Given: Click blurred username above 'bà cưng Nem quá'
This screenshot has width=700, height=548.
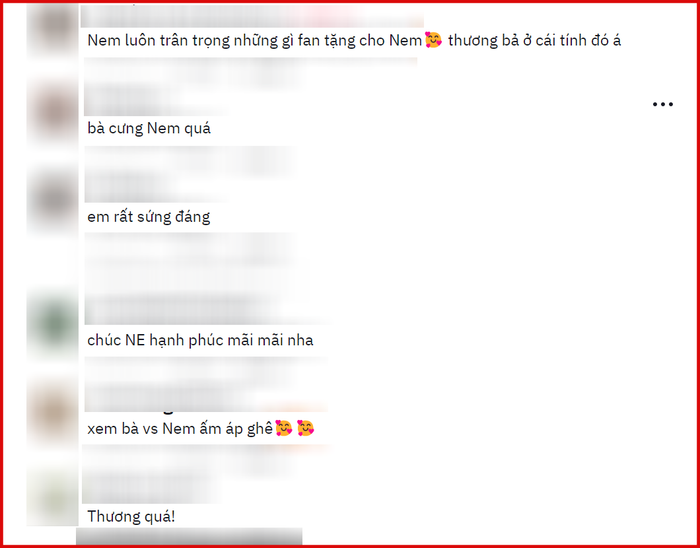Looking at the screenshot, I should [x=250, y=87].
